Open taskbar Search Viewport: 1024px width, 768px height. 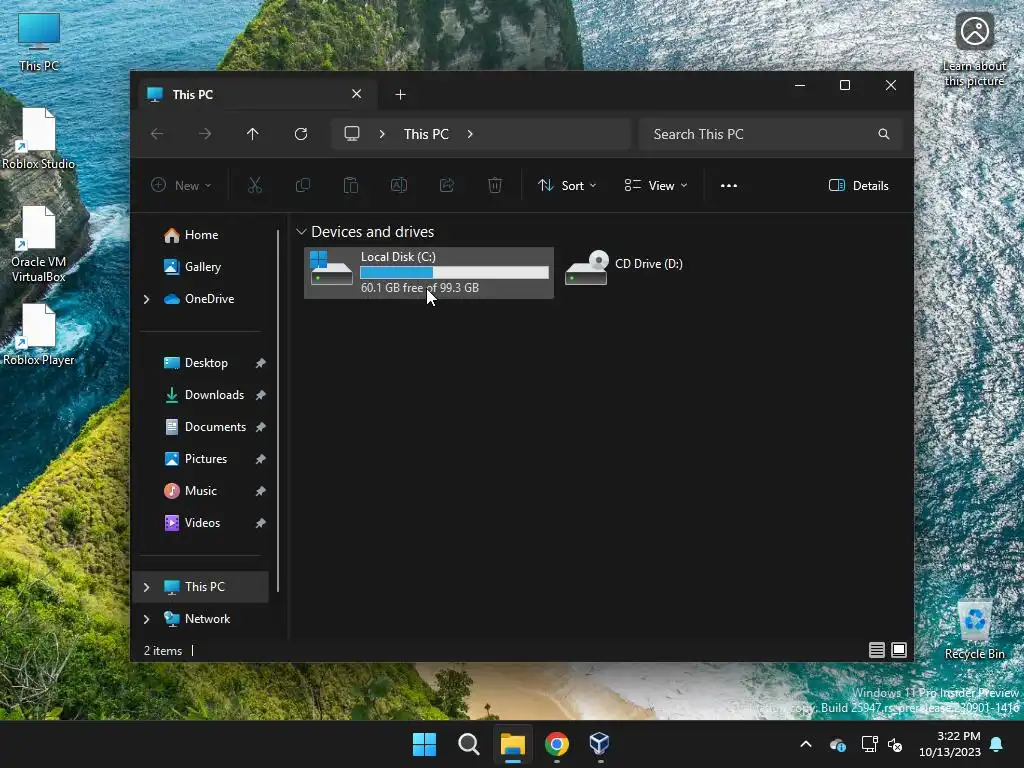469,744
